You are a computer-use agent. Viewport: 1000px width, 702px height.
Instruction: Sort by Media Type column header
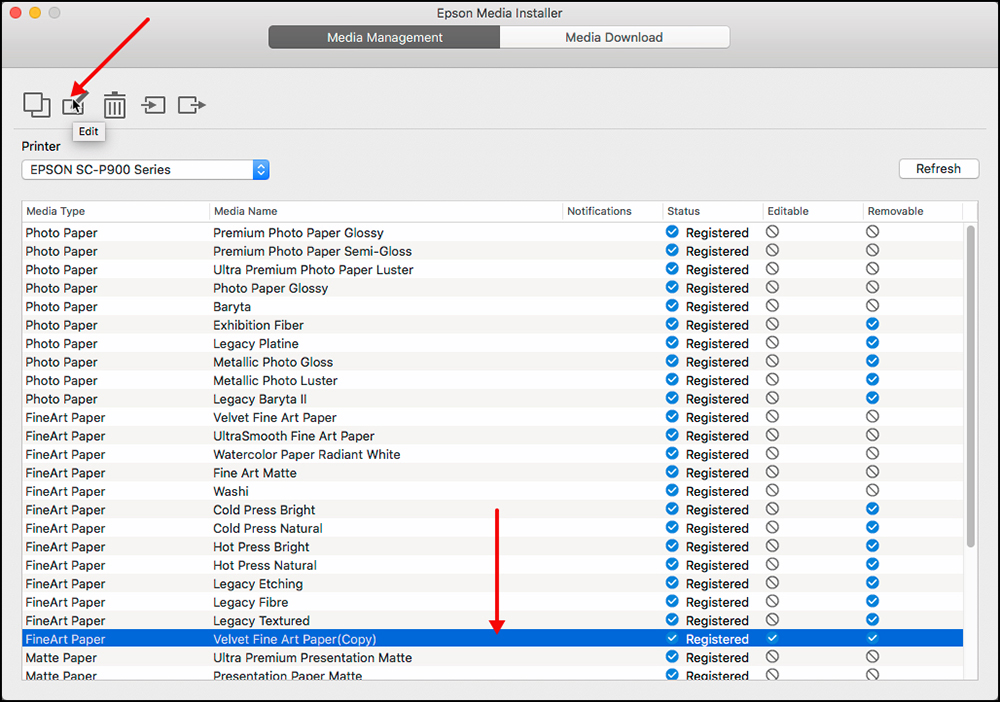(115, 211)
